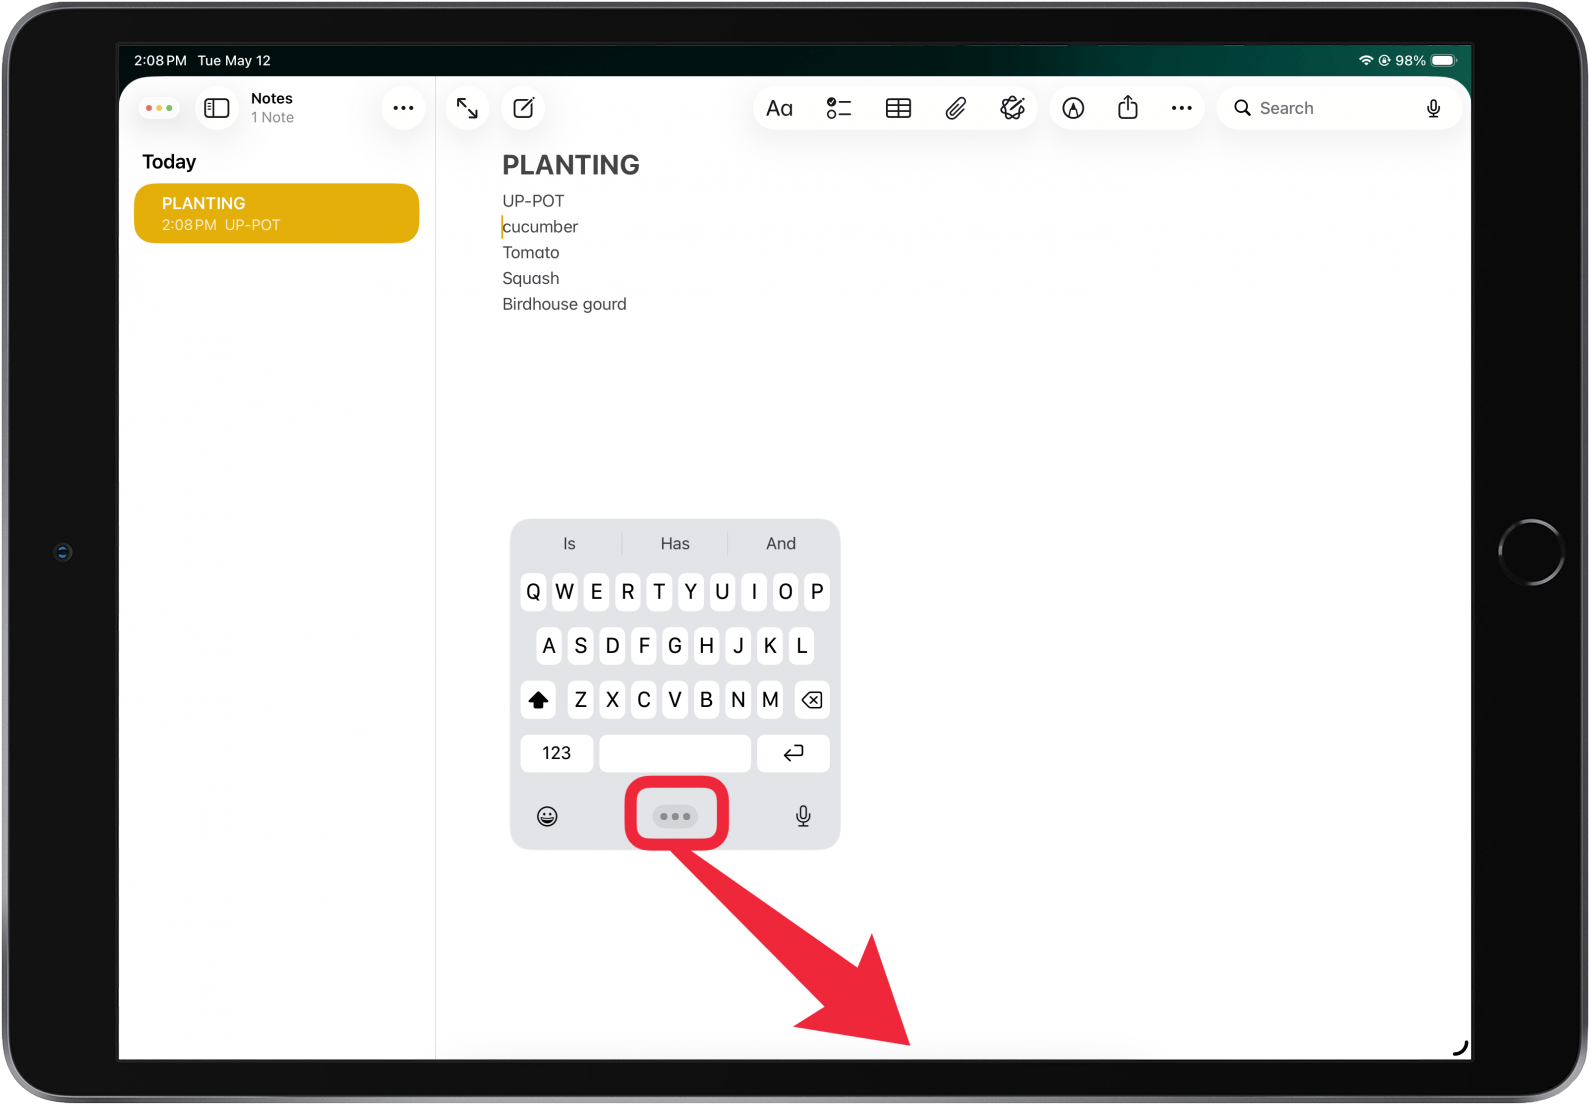Share the note using share icon
Viewport: 1590px width, 1105px height.
pyautogui.click(x=1128, y=107)
